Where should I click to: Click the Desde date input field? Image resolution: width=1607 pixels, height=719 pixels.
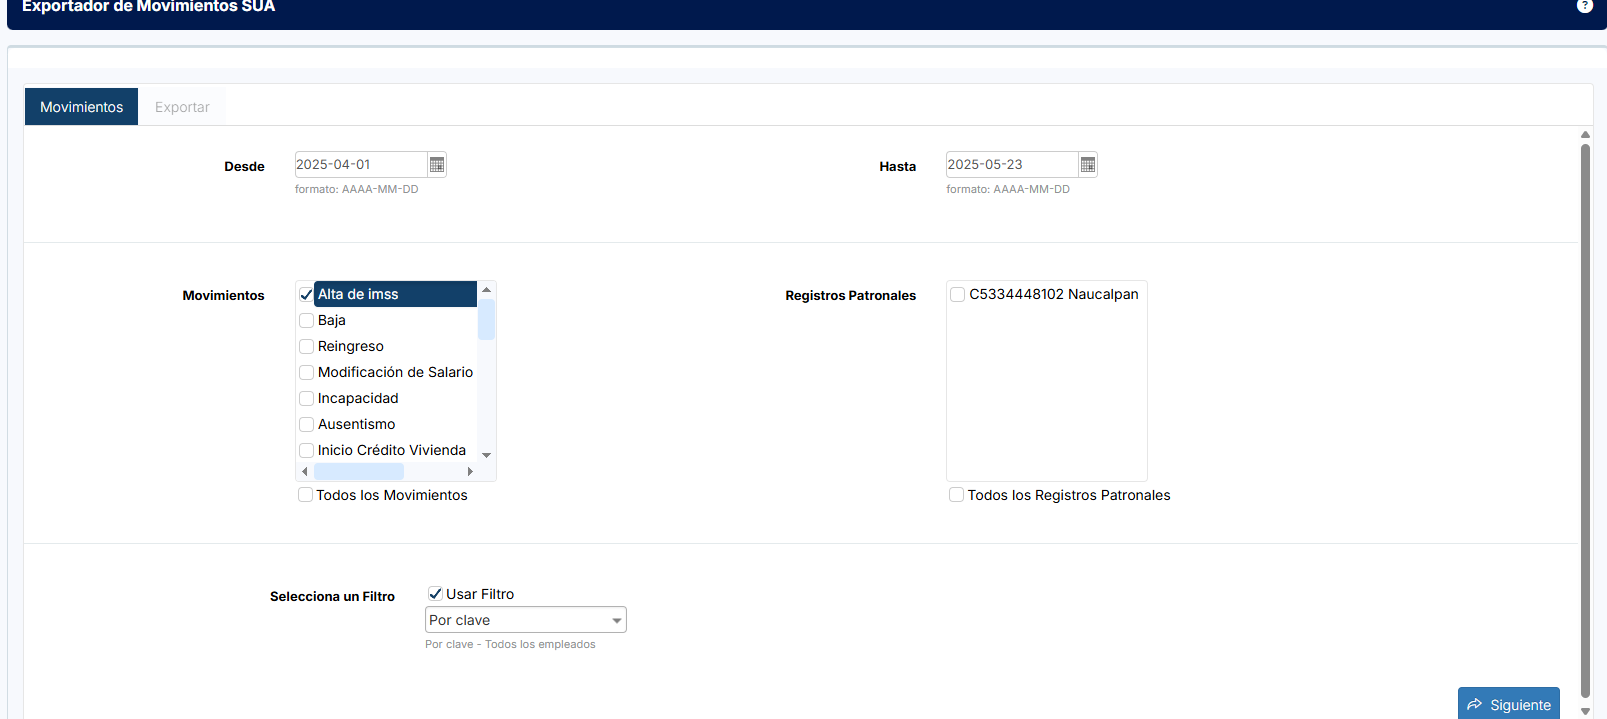[360, 165]
